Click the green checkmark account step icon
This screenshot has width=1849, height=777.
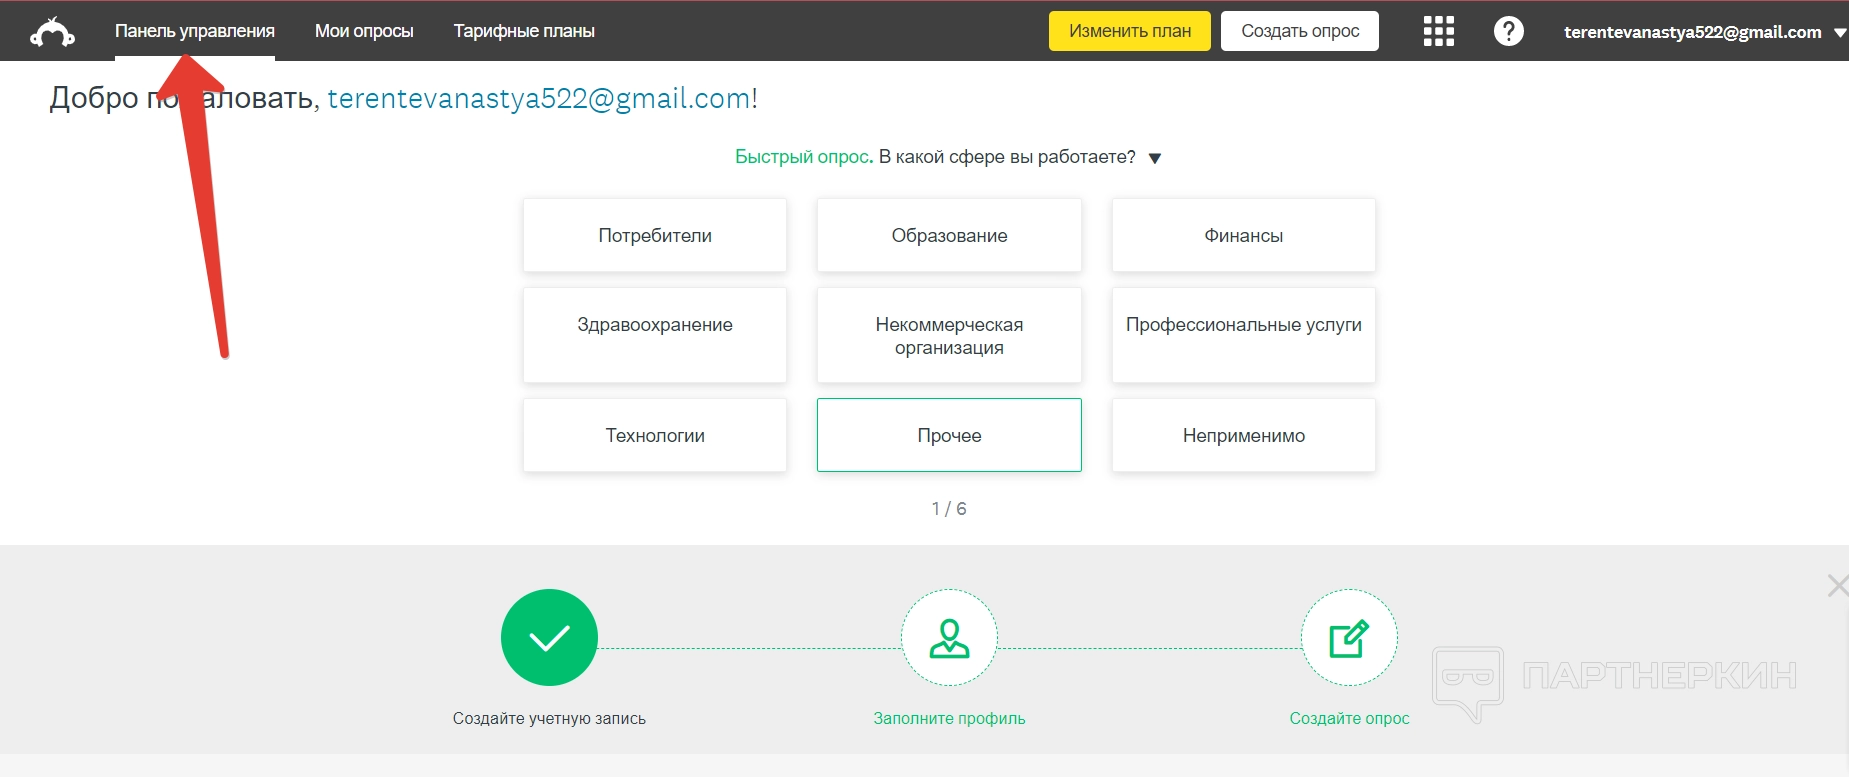click(549, 637)
